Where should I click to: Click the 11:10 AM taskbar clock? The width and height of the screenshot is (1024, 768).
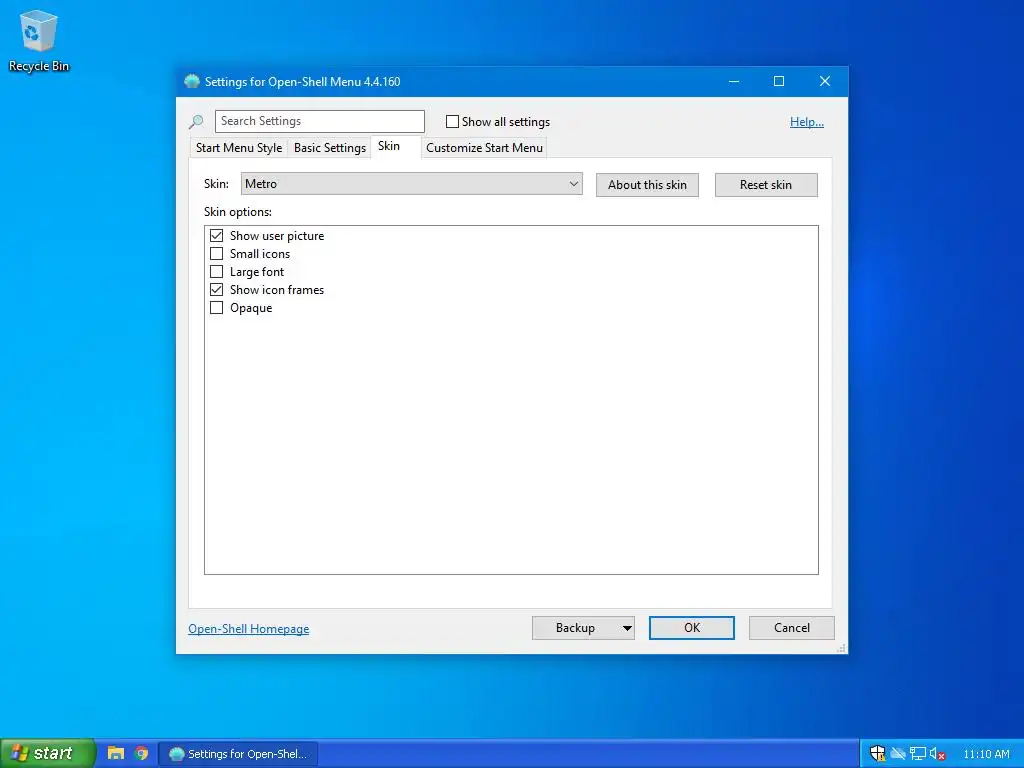click(x=986, y=754)
